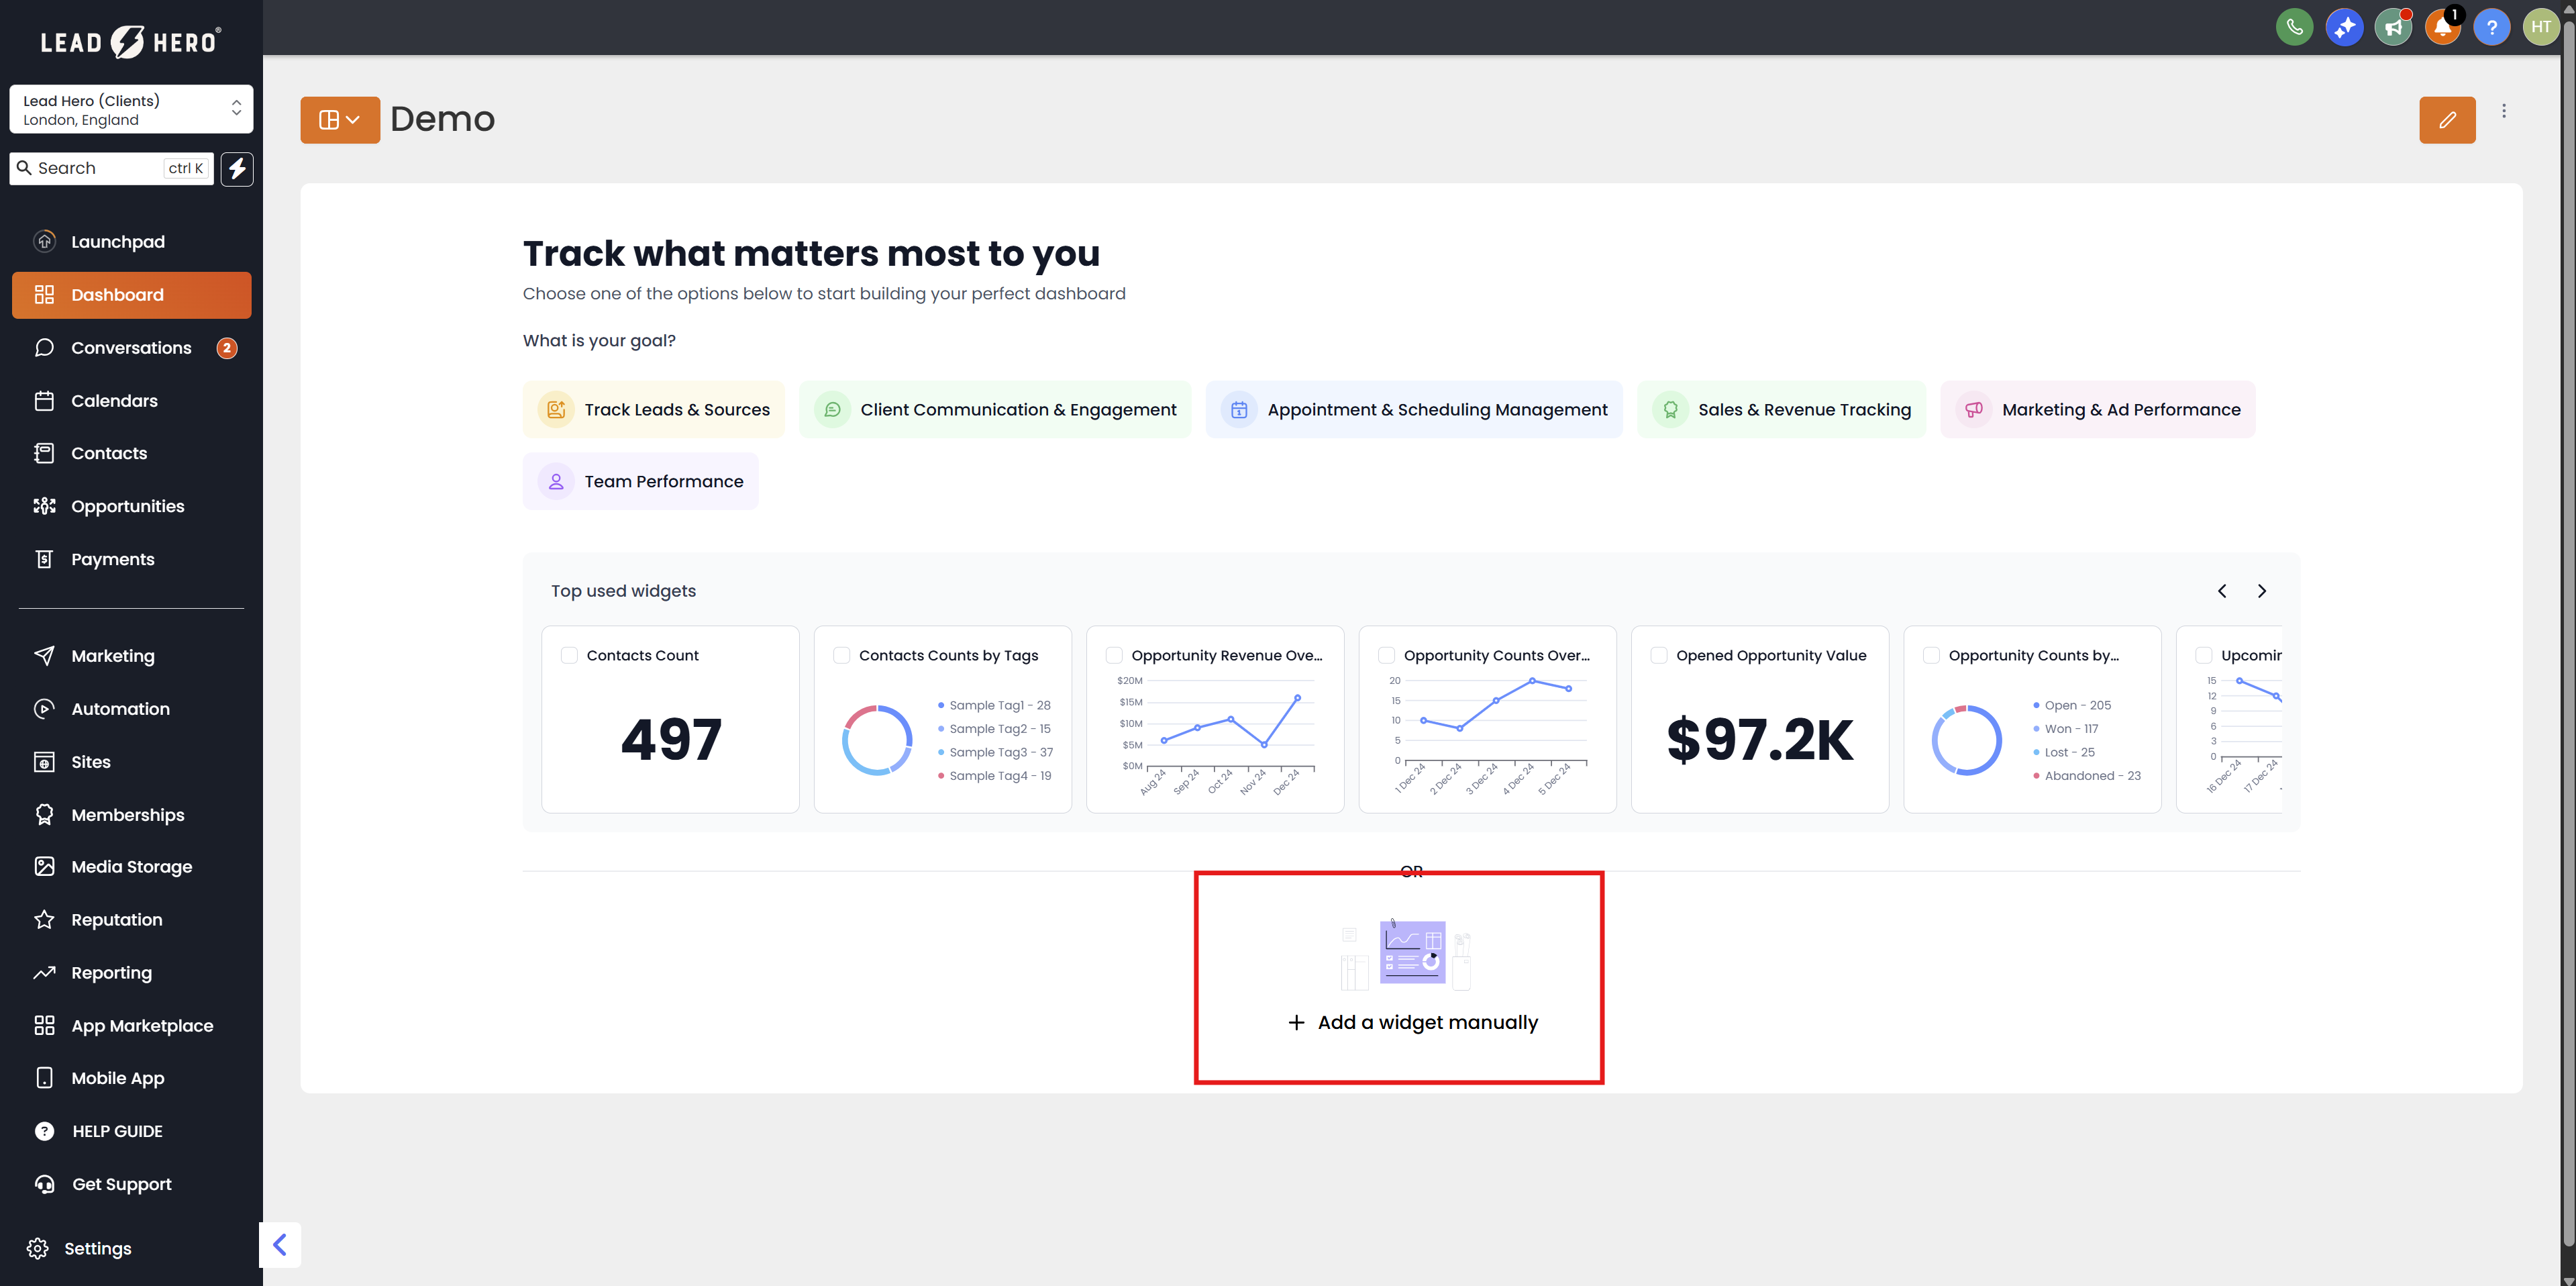Choose the Track Leads & Sources goal
2576x1286 pixels.
653,409
